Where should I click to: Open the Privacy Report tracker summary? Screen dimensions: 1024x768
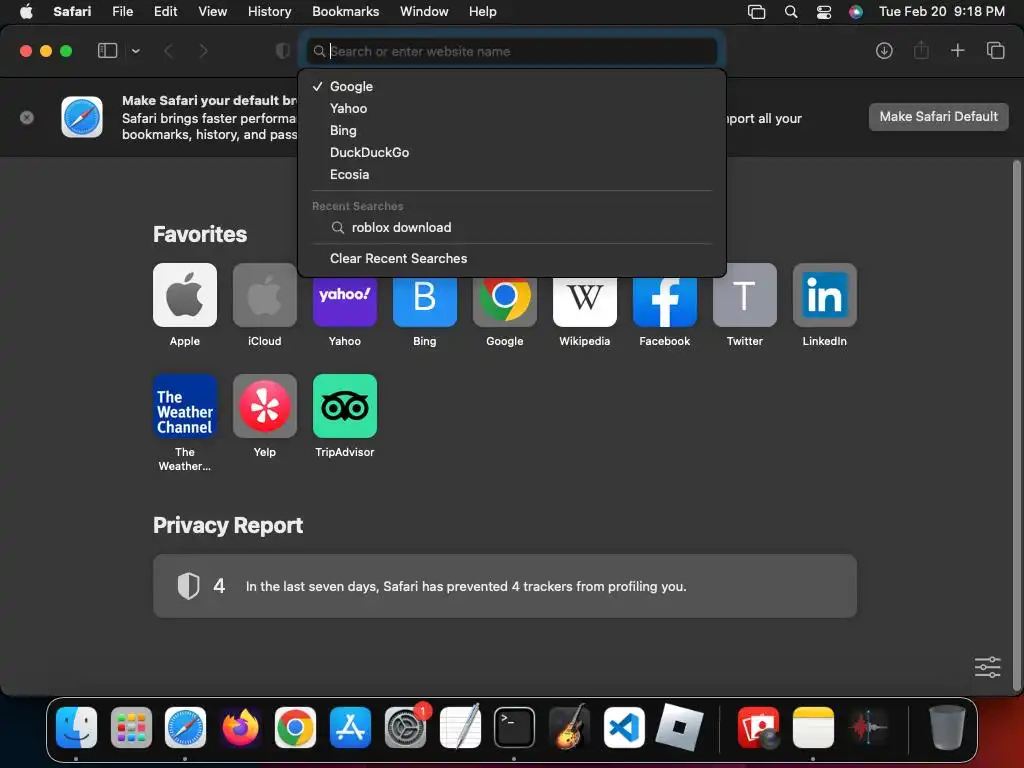click(x=505, y=586)
